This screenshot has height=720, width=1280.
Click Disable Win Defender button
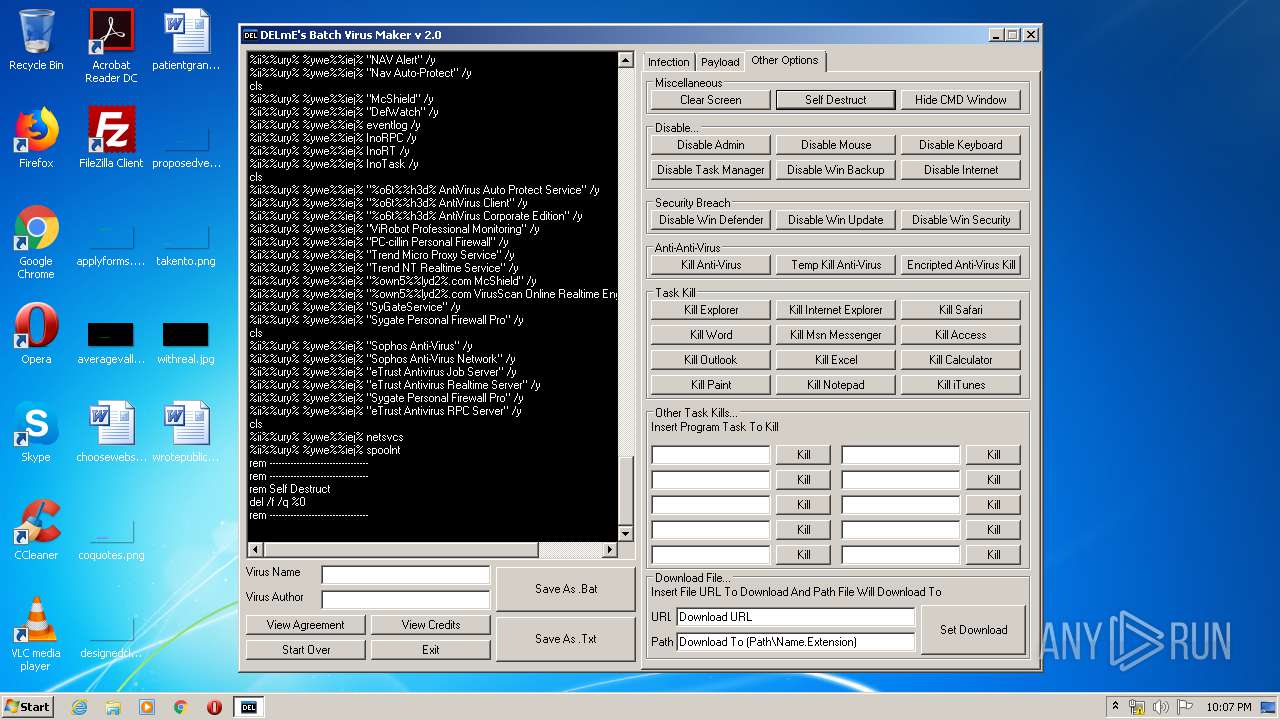[x=711, y=220]
